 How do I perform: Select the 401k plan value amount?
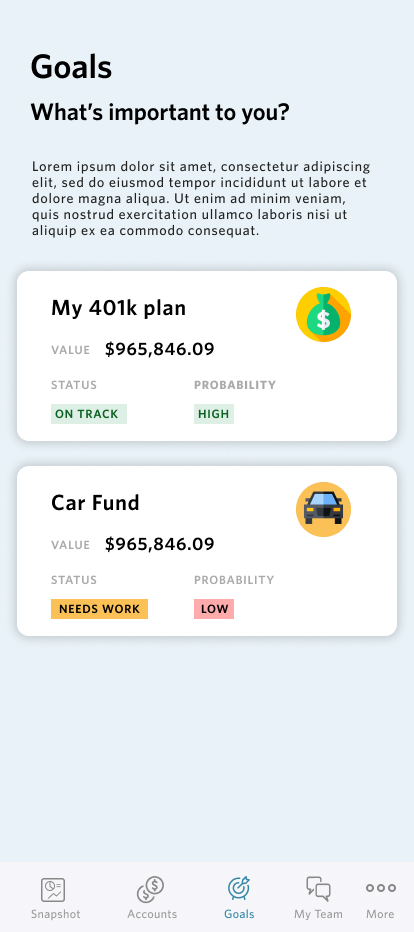pos(160,350)
